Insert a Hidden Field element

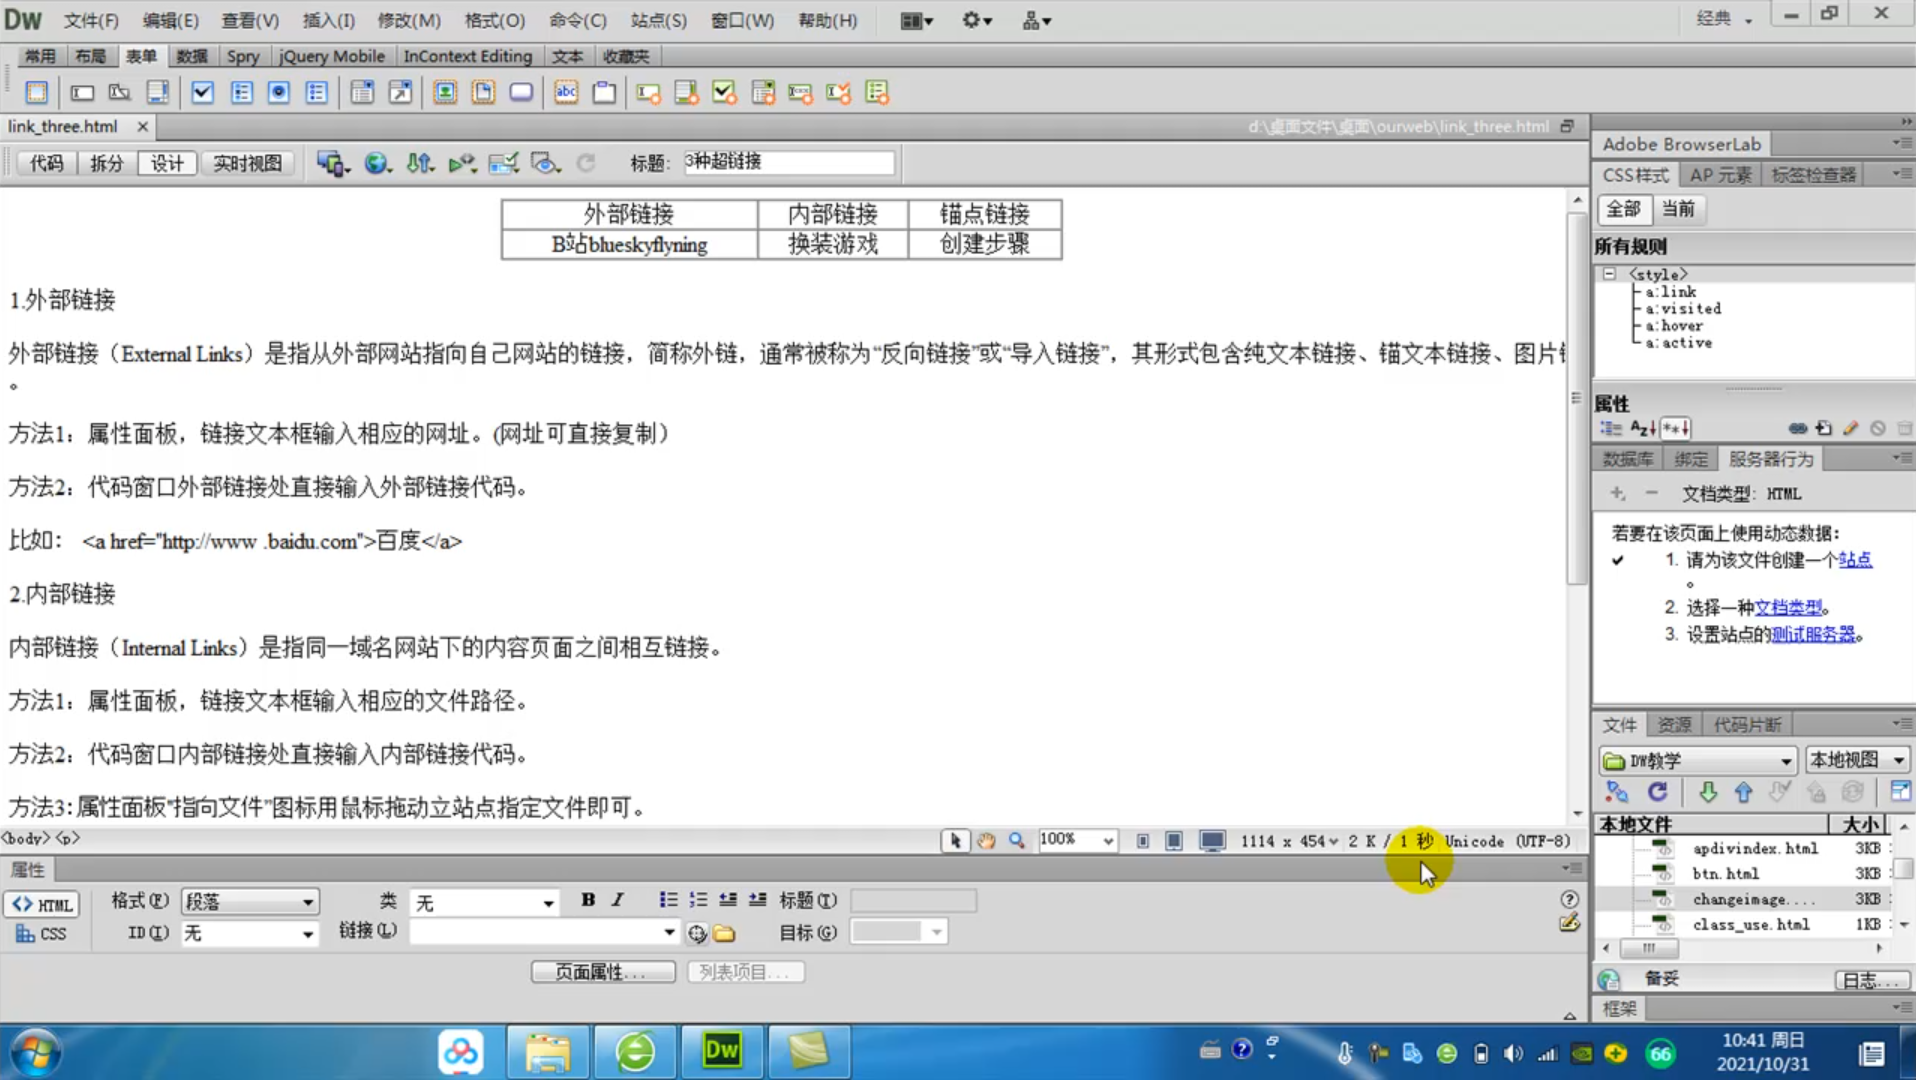(119, 93)
